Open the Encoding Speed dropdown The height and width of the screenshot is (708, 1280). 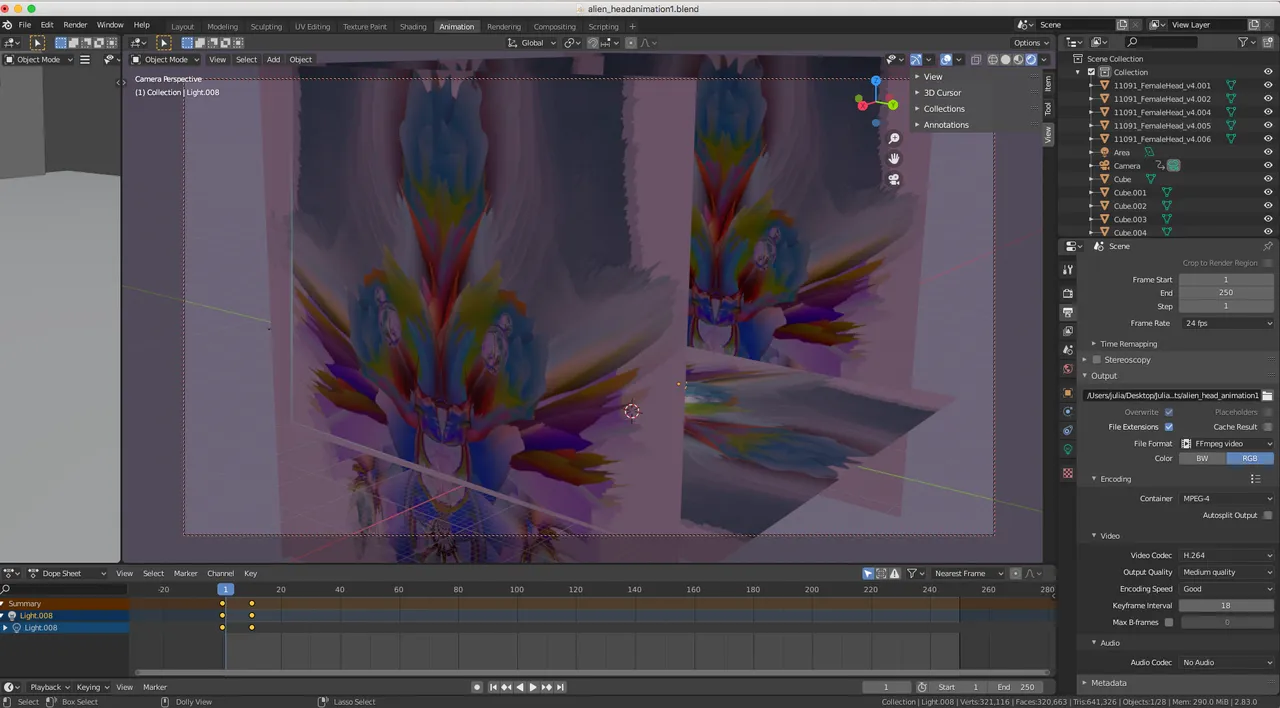(1226, 589)
